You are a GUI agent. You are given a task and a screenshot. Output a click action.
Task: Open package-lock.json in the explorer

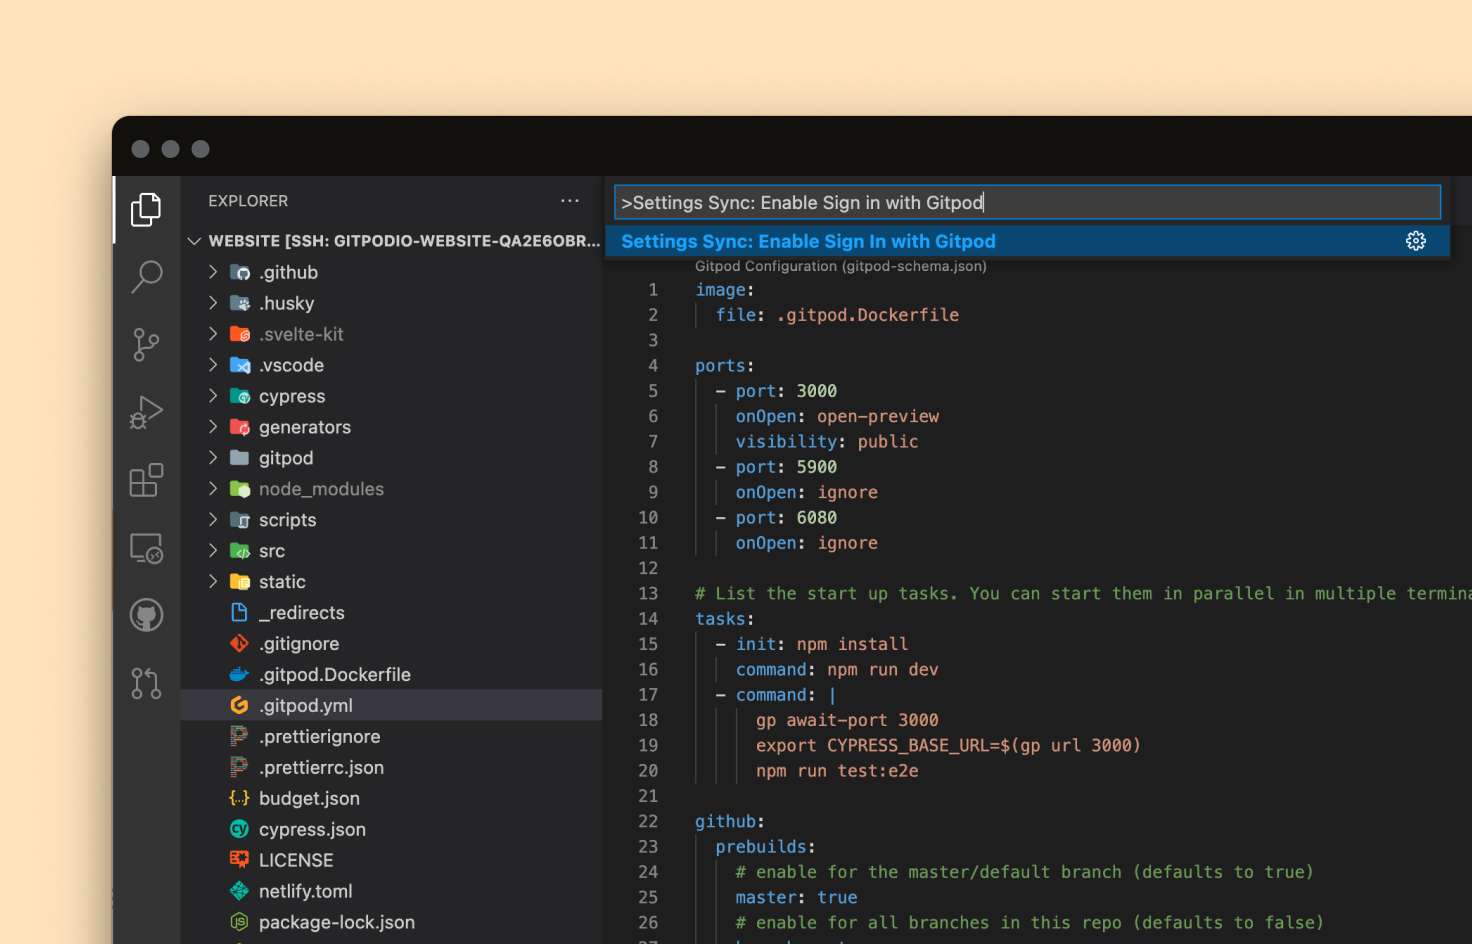click(x=336, y=922)
